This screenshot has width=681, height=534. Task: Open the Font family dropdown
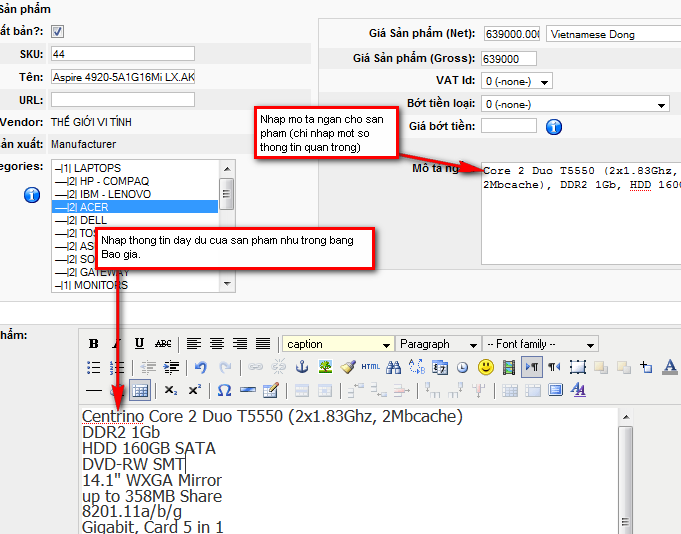click(541, 344)
